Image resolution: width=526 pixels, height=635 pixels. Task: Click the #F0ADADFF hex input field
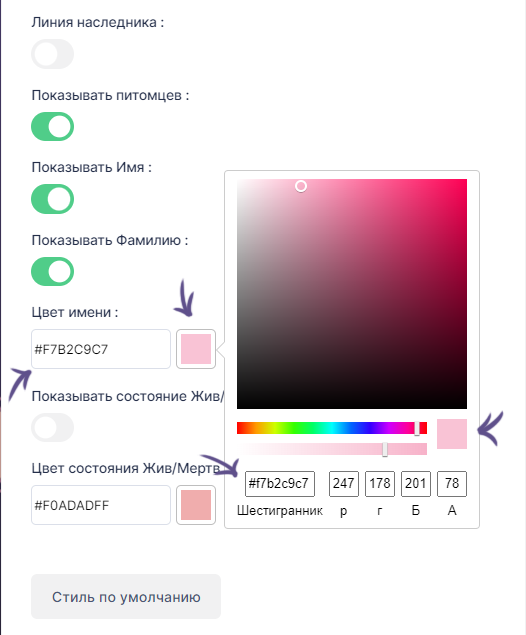(x=101, y=505)
